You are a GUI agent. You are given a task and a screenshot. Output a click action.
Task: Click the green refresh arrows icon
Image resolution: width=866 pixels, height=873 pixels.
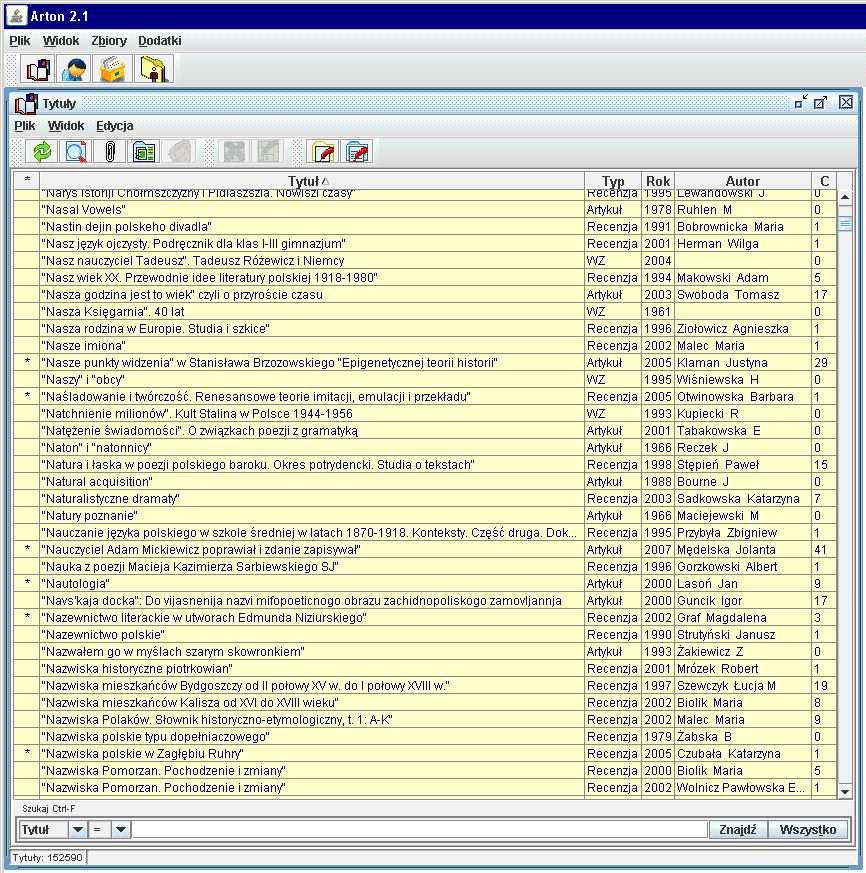(x=42, y=151)
